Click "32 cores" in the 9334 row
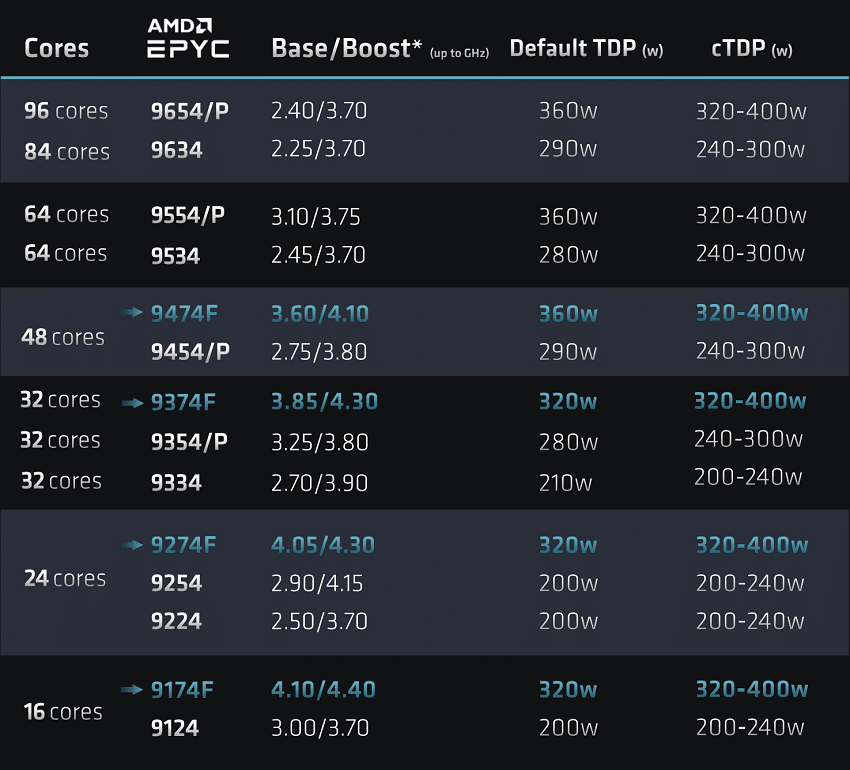Screen dimensions: 850x770 click(61, 481)
